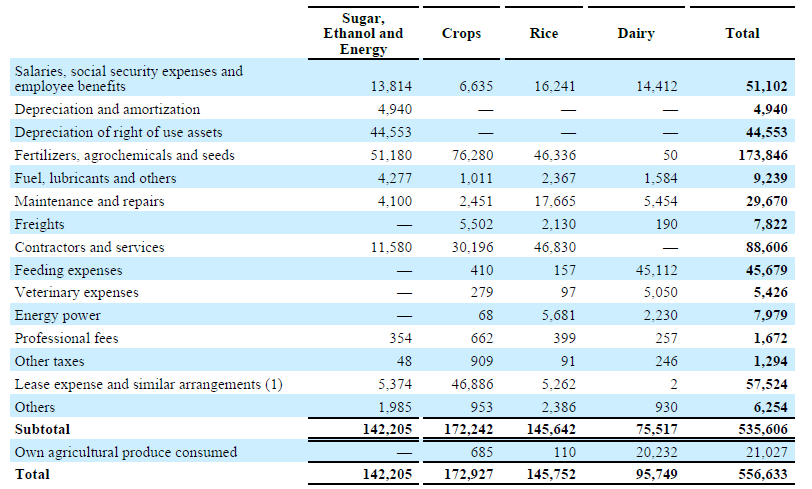Select the Dairy feeding expenses value 45,112
Screen dimensions: 812x489
pos(655,270)
